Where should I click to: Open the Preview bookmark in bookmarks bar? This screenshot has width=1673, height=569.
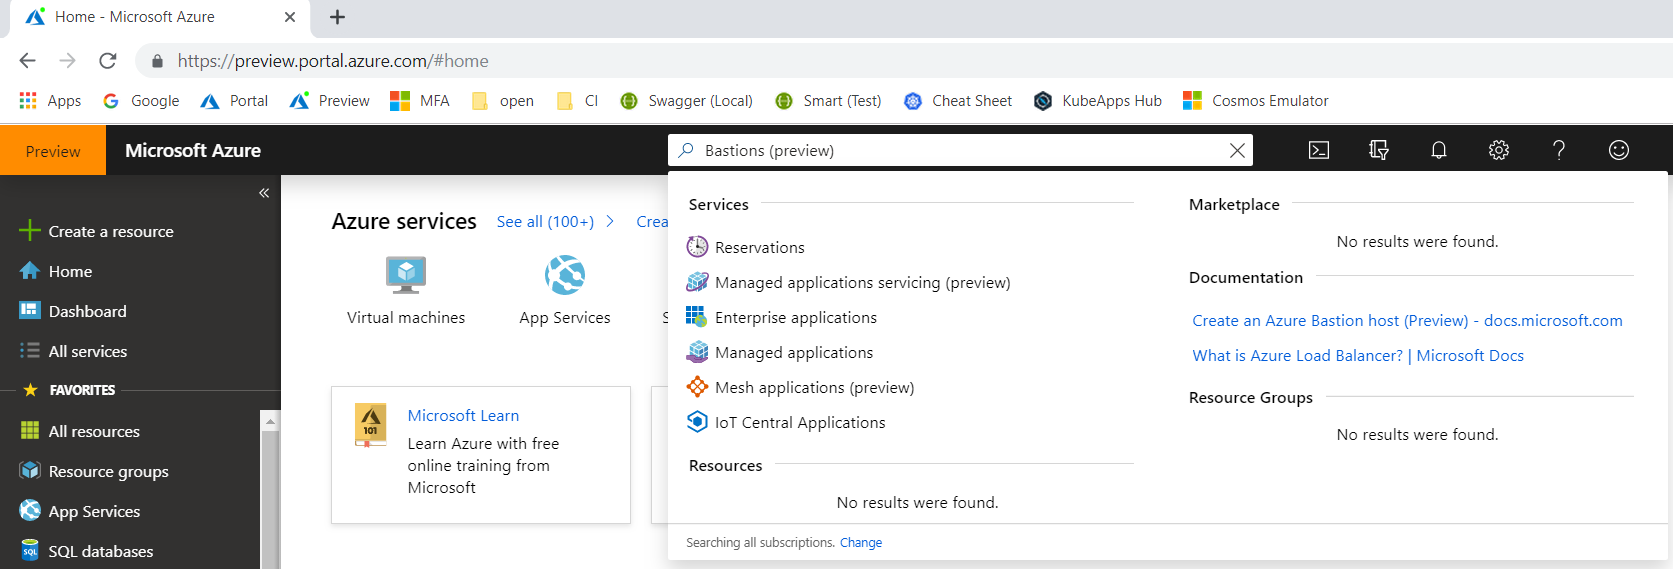tap(329, 100)
